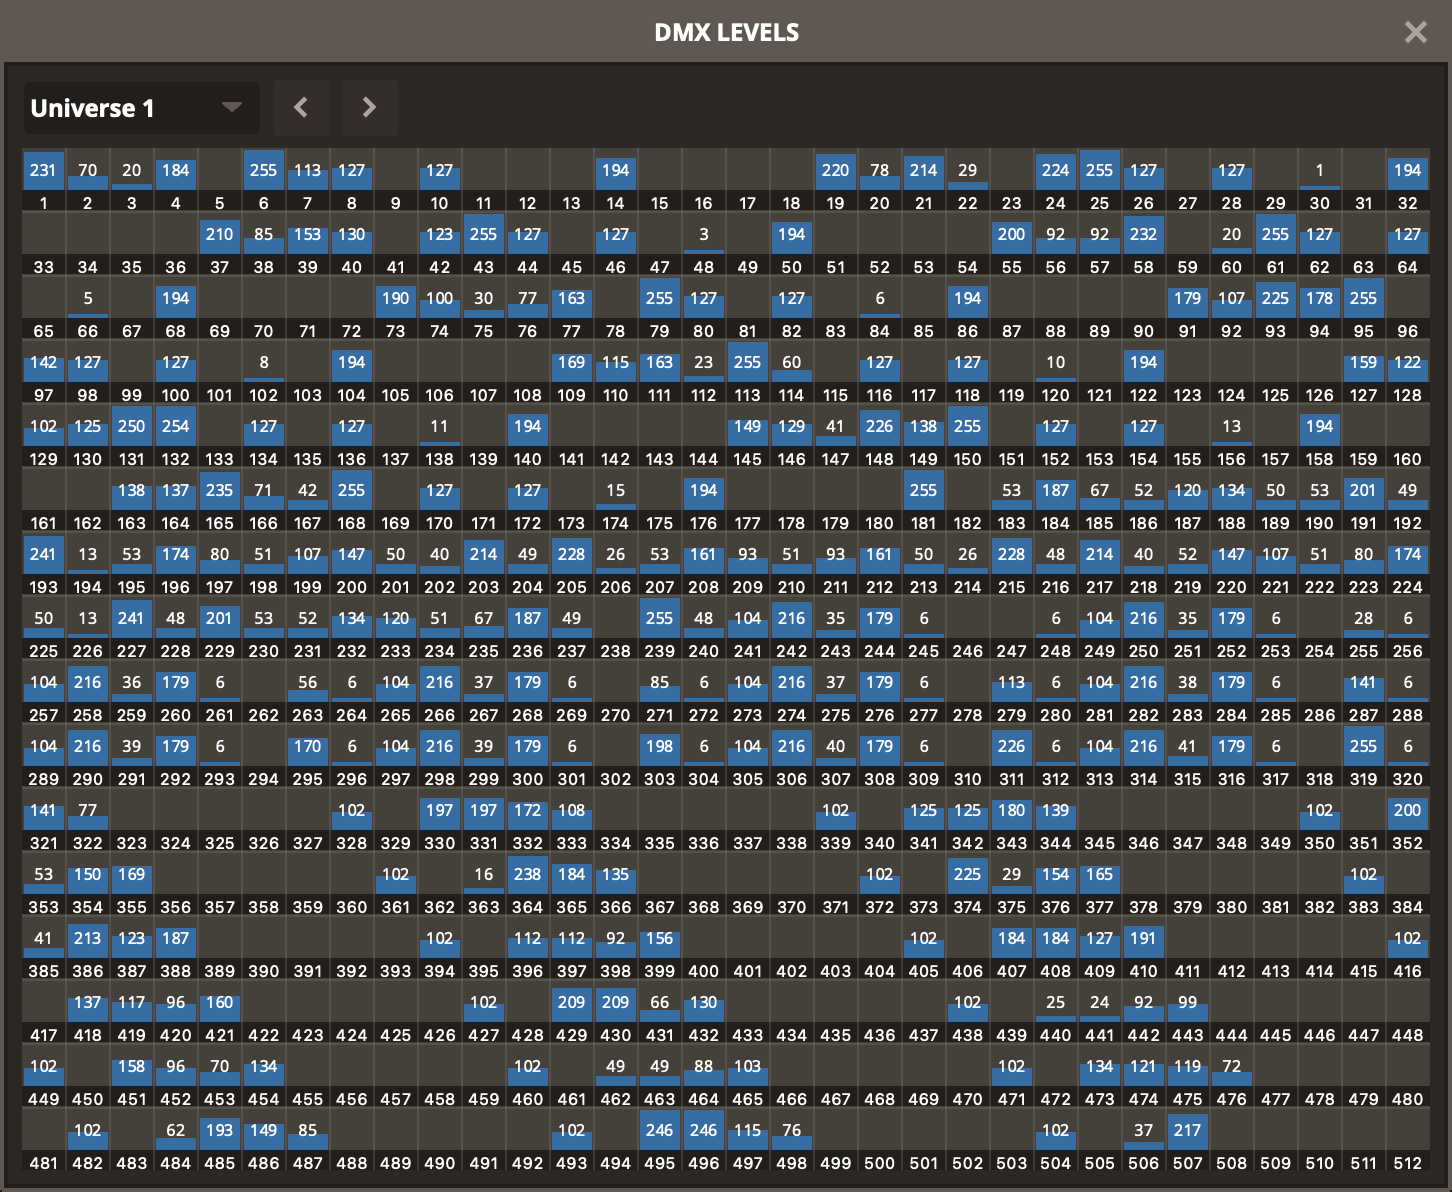This screenshot has height=1192, width=1452.
Task: Close the DMX Levels dialog
Action: 1415,32
